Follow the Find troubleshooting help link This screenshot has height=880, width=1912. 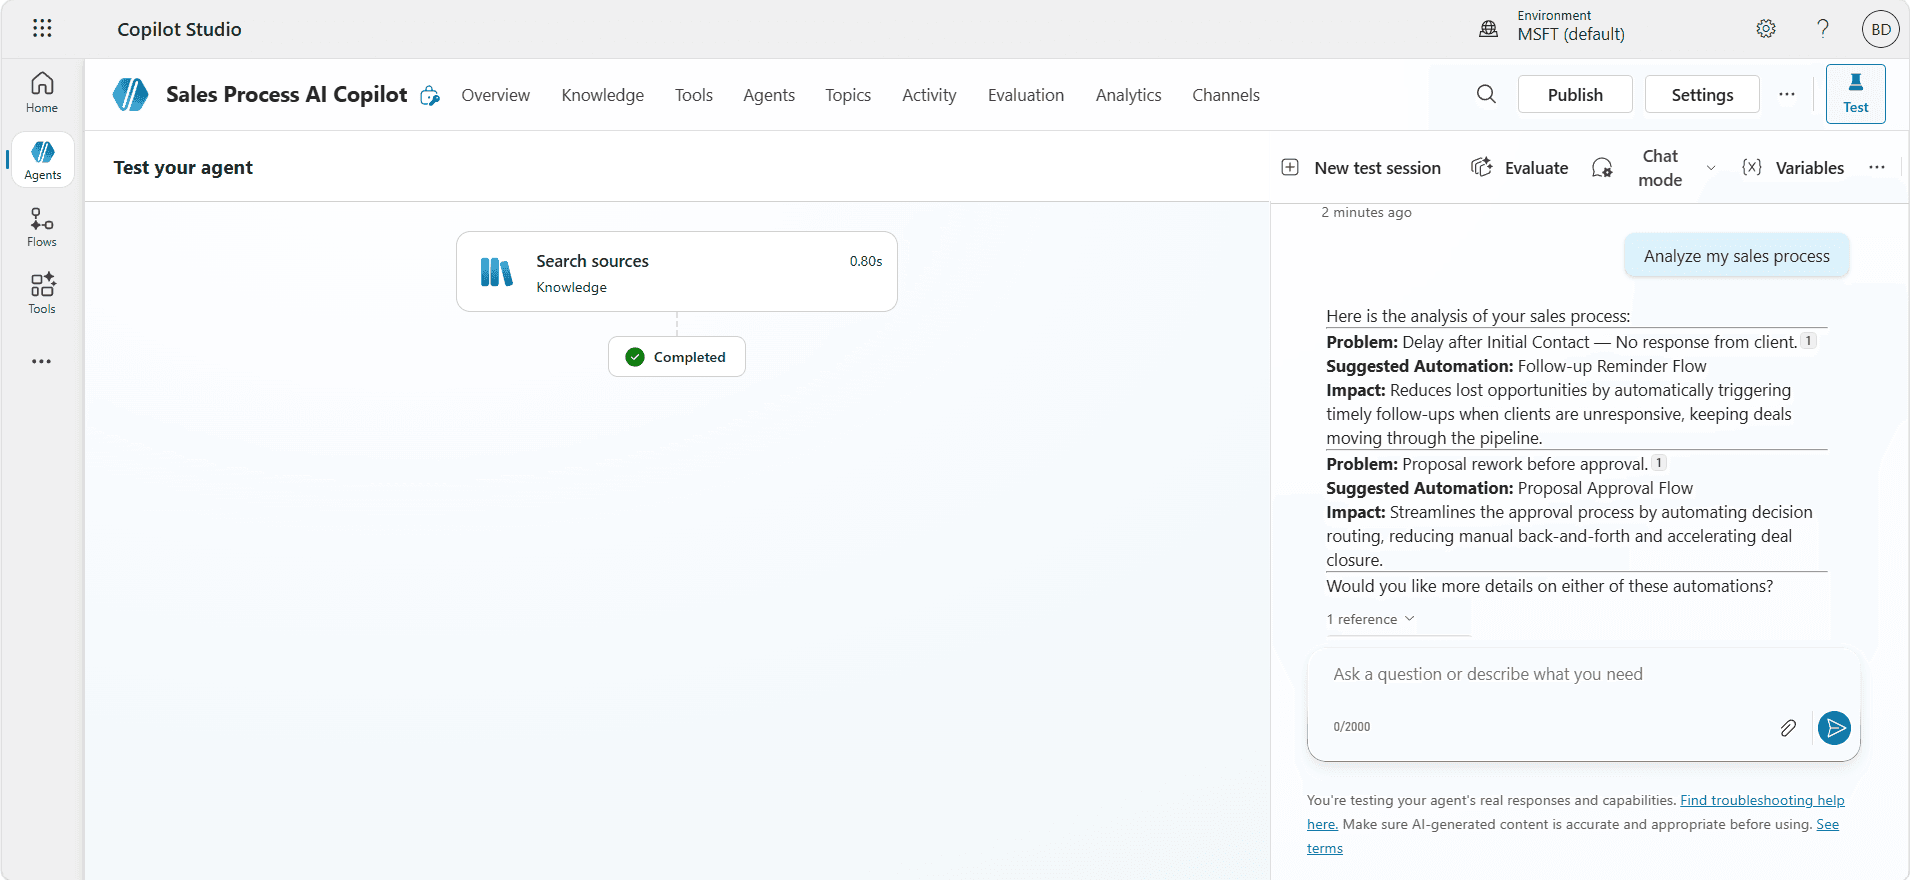[1762, 800]
